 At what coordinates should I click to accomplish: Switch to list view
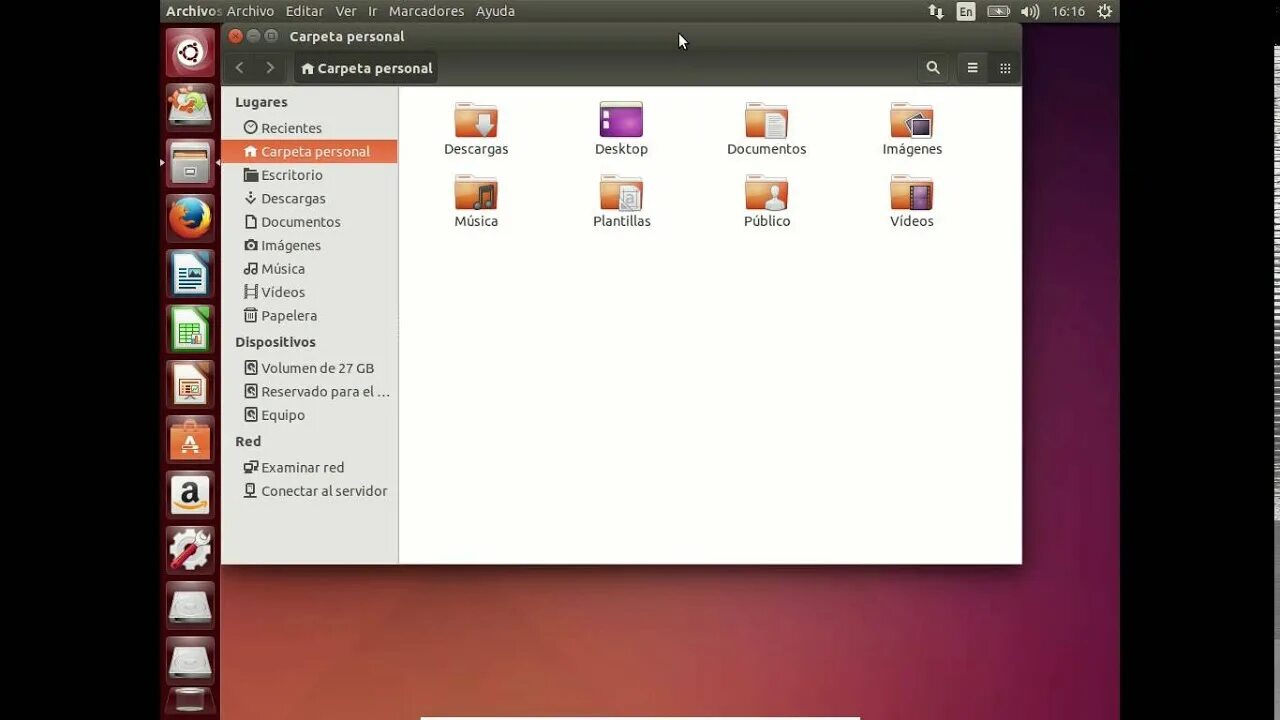click(972, 68)
